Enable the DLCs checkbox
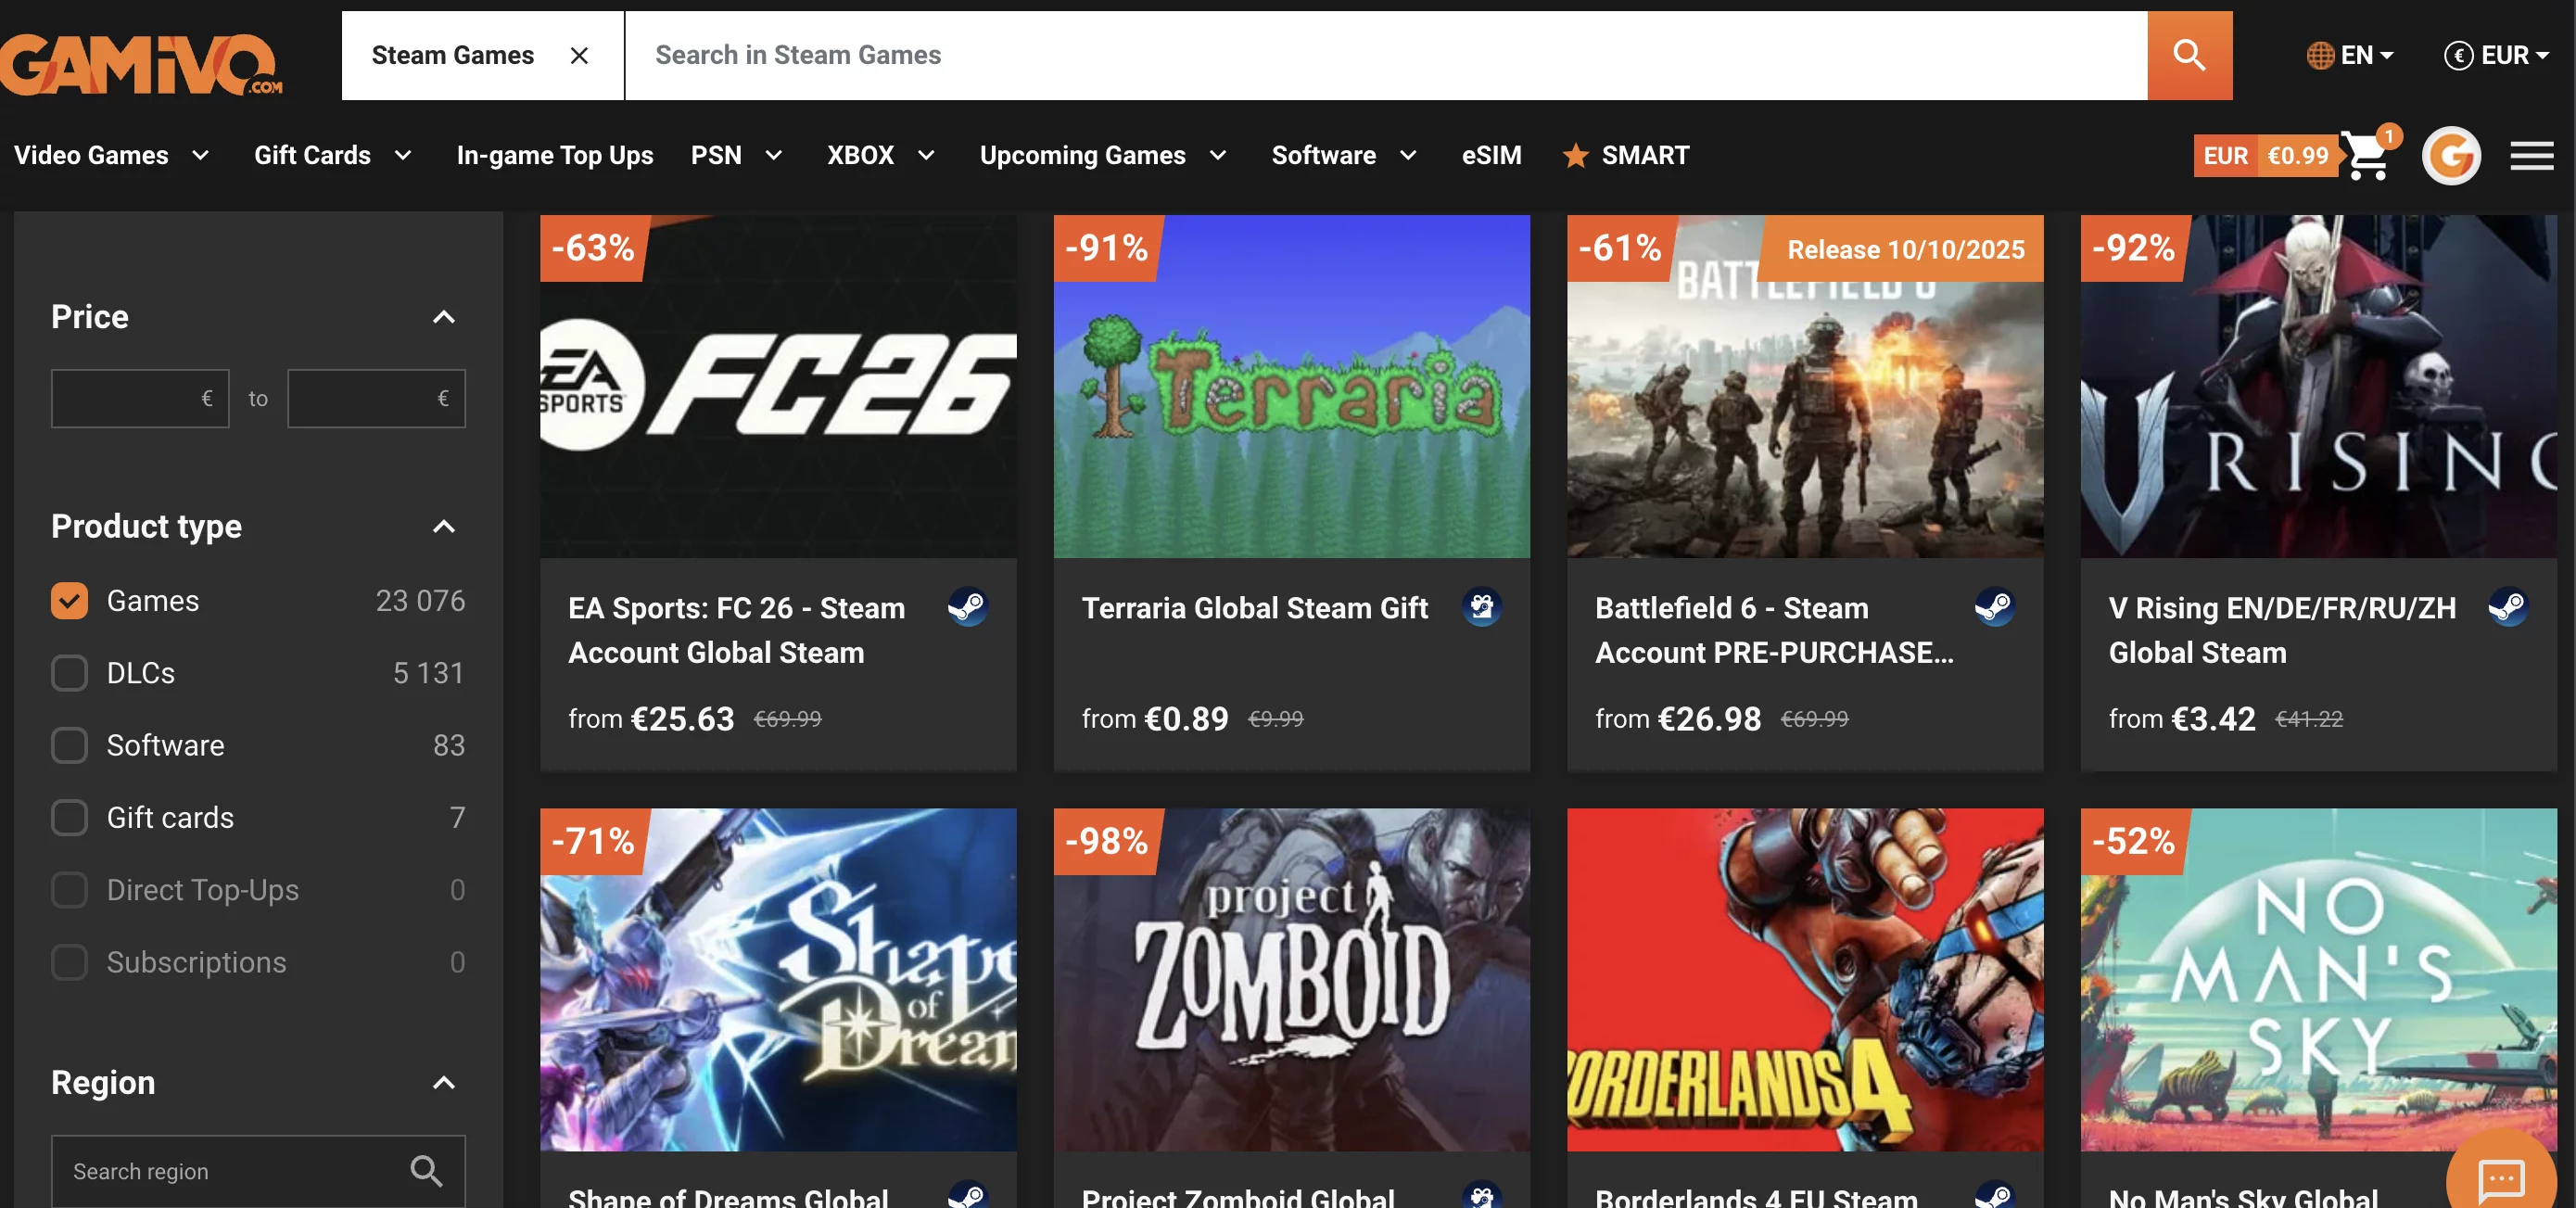Viewport: 2576px width, 1208px height. click(x=69, y=673)
